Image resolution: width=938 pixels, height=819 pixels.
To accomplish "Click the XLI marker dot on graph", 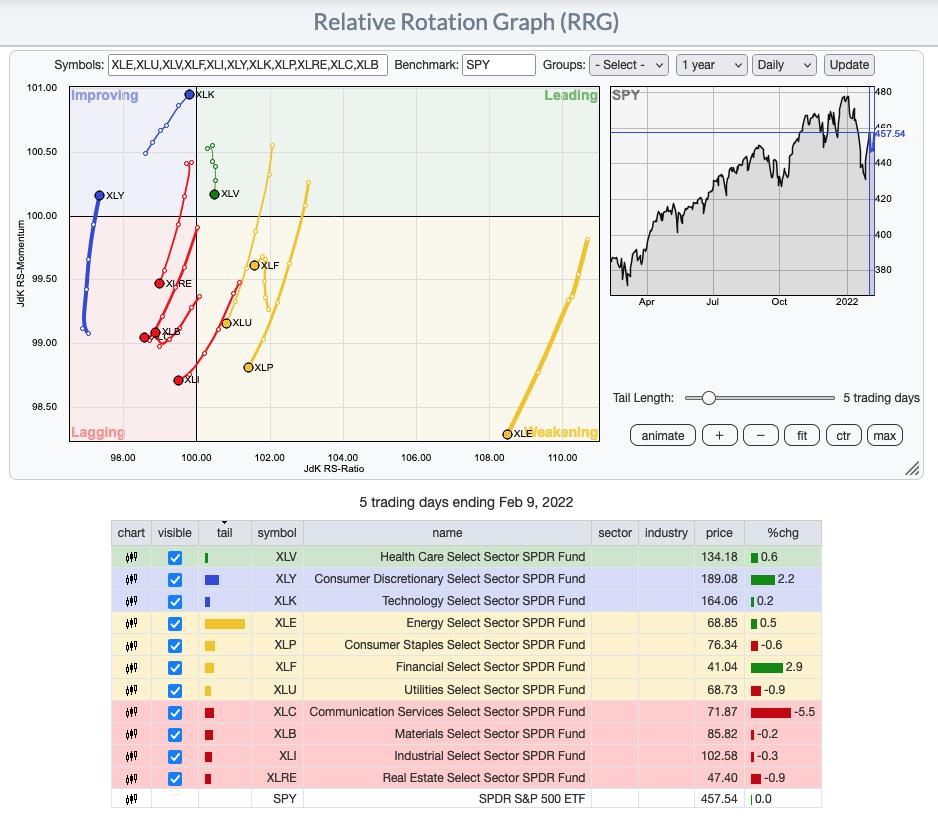I will 178,380.
